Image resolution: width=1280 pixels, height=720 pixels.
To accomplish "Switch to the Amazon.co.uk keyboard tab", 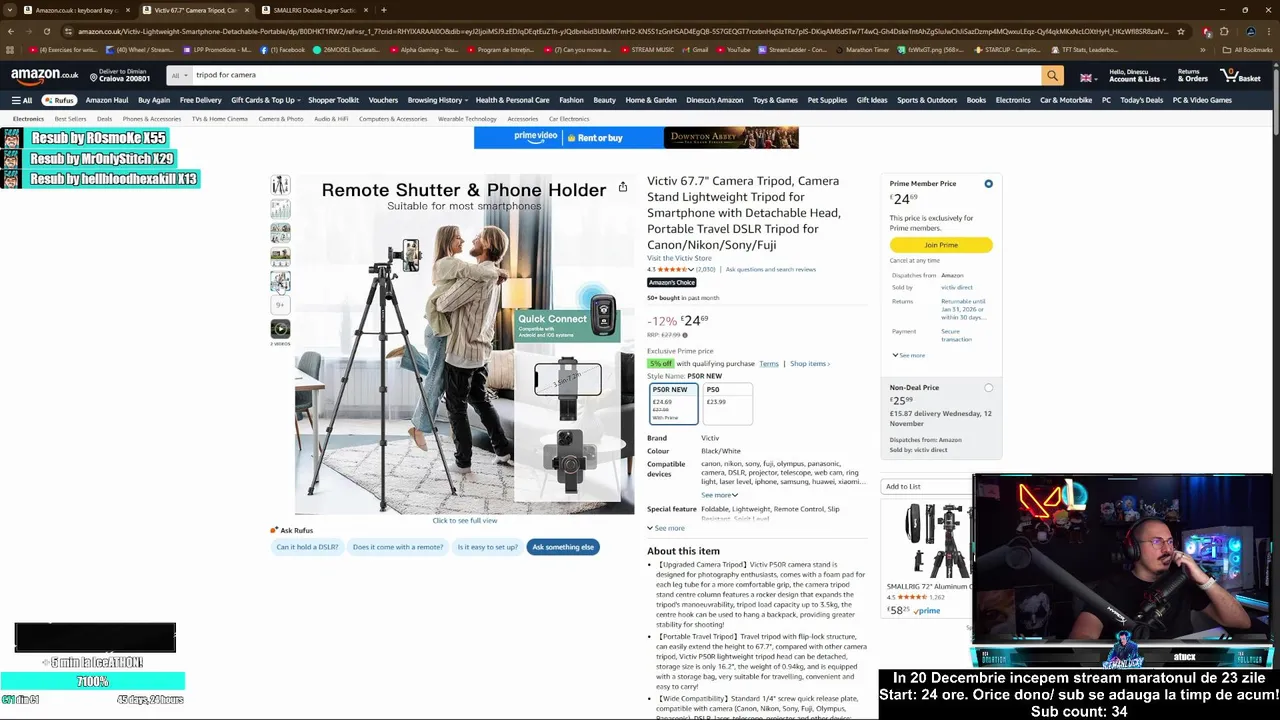I will (76, 10).
